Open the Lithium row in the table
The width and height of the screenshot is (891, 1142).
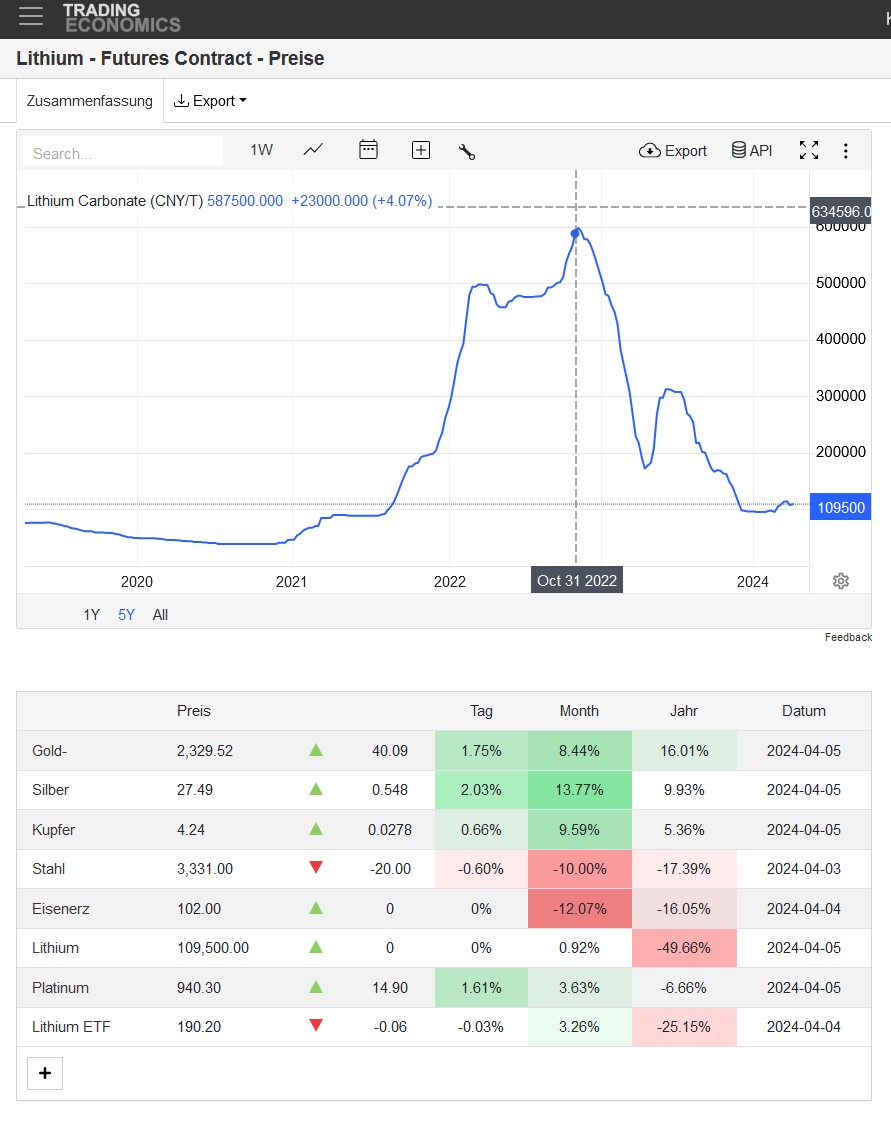(55, 948)
